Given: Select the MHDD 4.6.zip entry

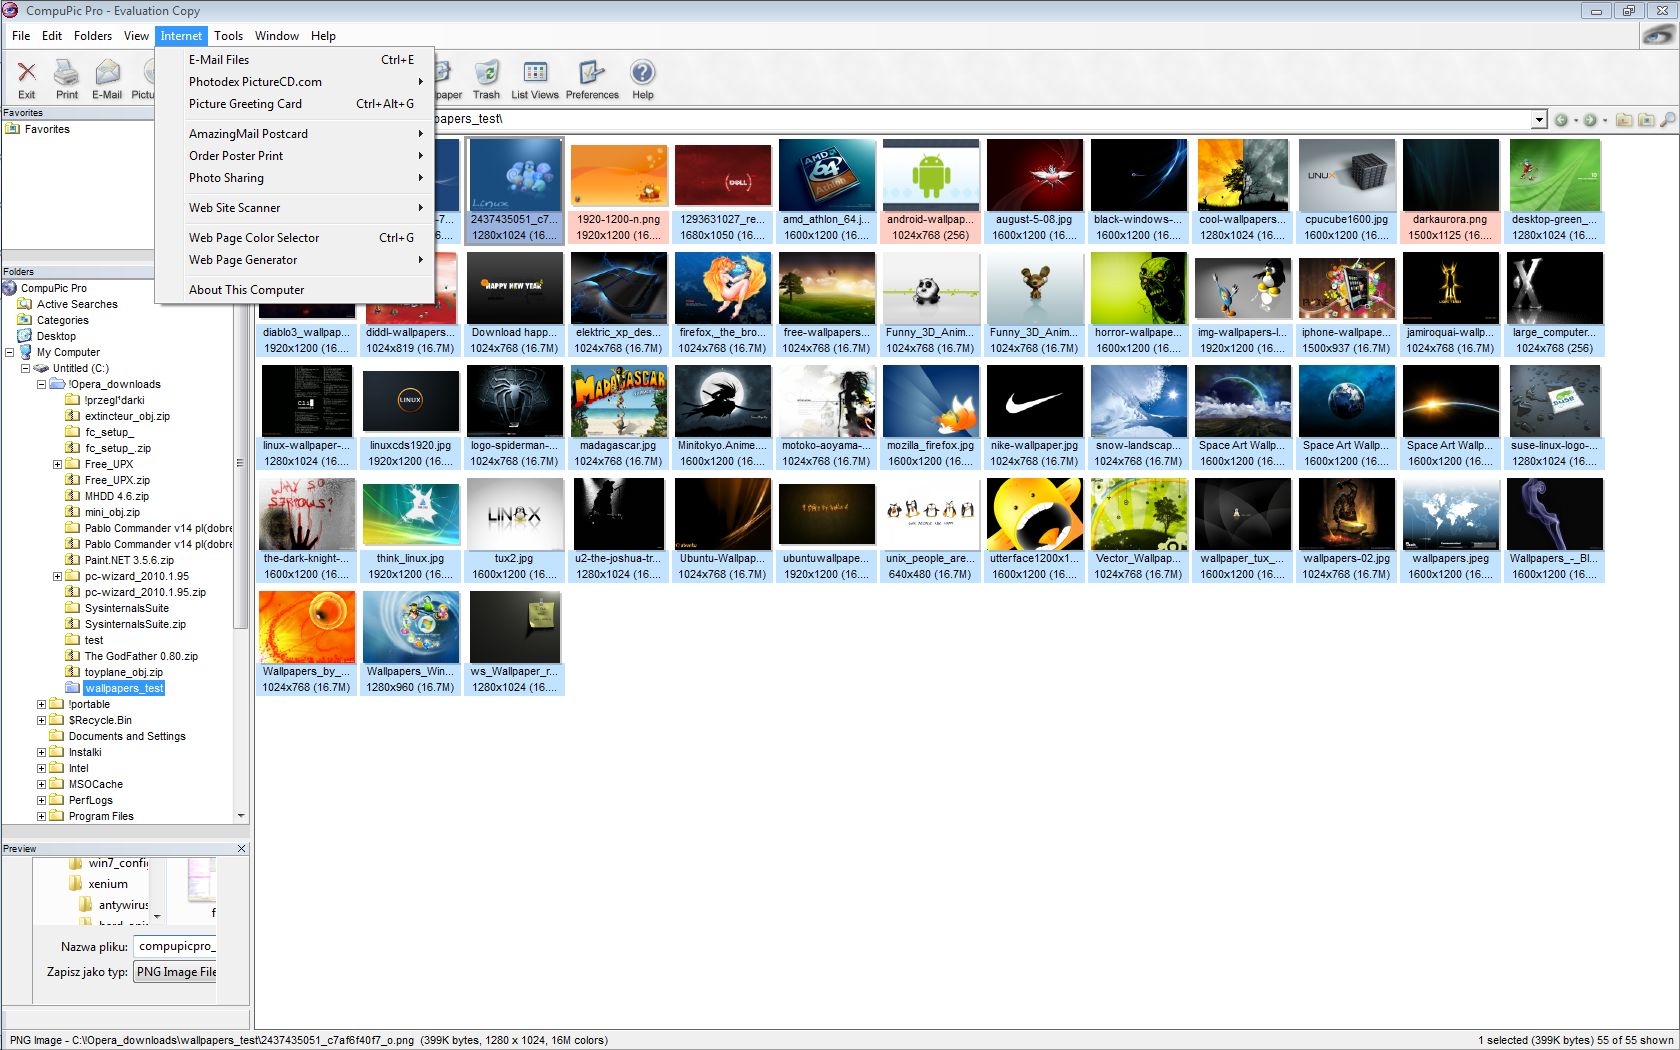Looking at the screenshot, I should coord(117,496).
